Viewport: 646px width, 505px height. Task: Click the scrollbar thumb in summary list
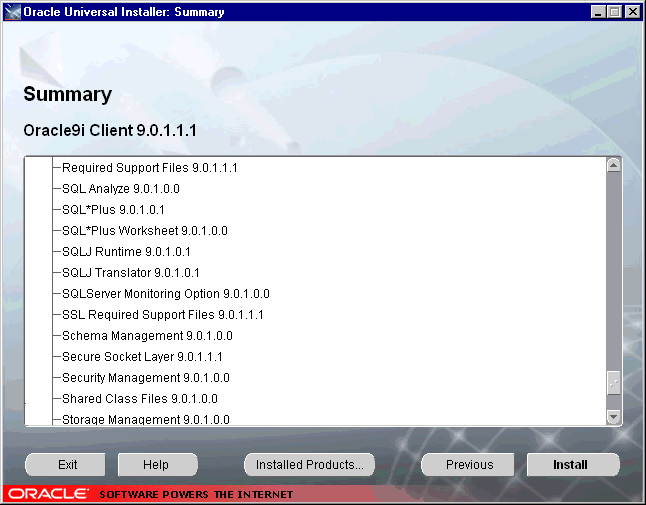point(613,383)
